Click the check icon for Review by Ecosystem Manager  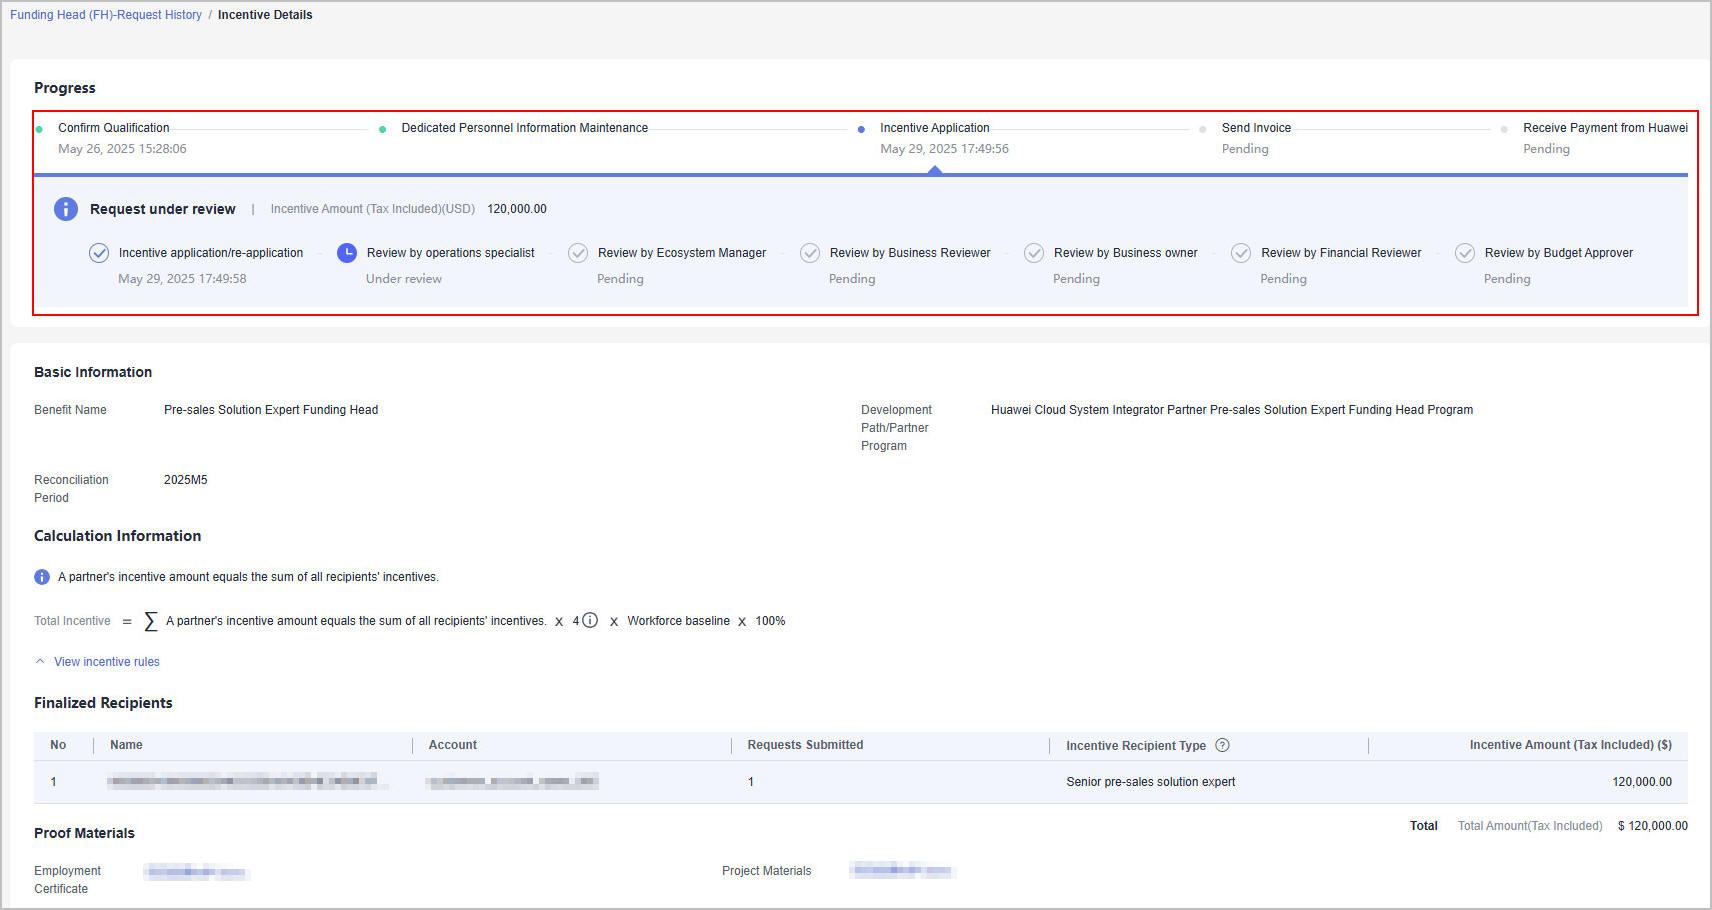click(x=578, y=253)
